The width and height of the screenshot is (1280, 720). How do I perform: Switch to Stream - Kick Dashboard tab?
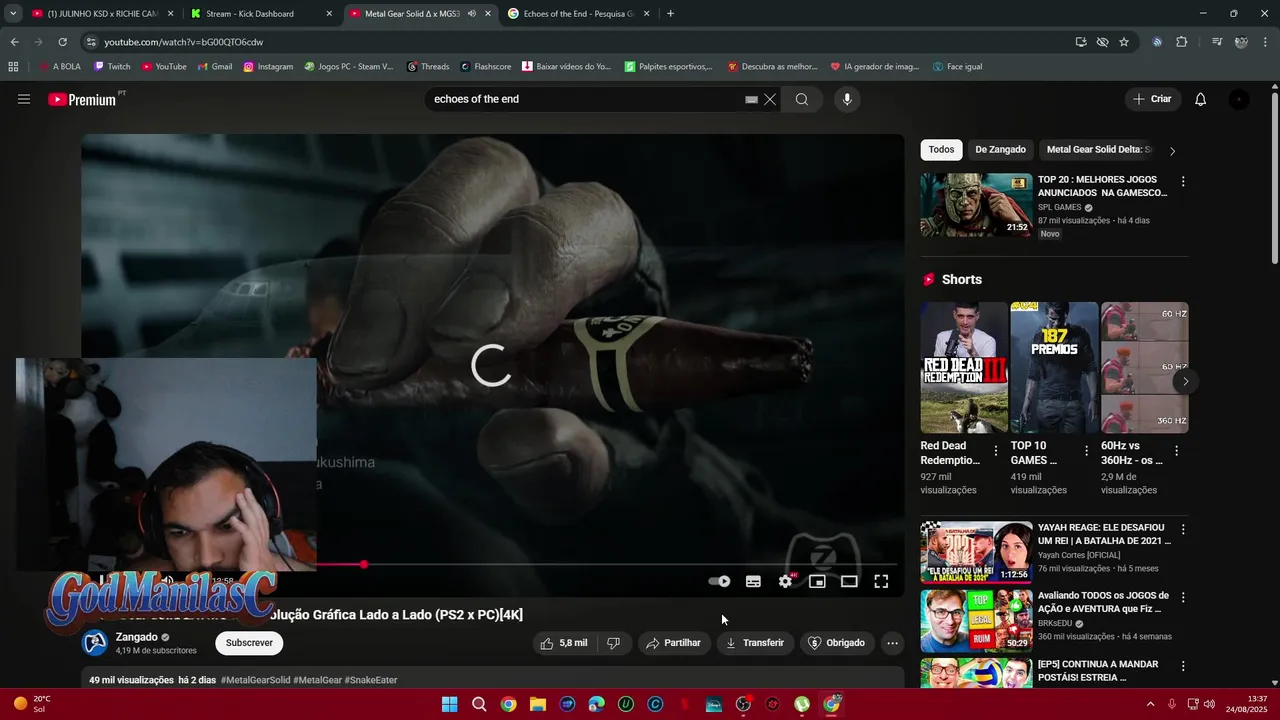tap(261, 14)
